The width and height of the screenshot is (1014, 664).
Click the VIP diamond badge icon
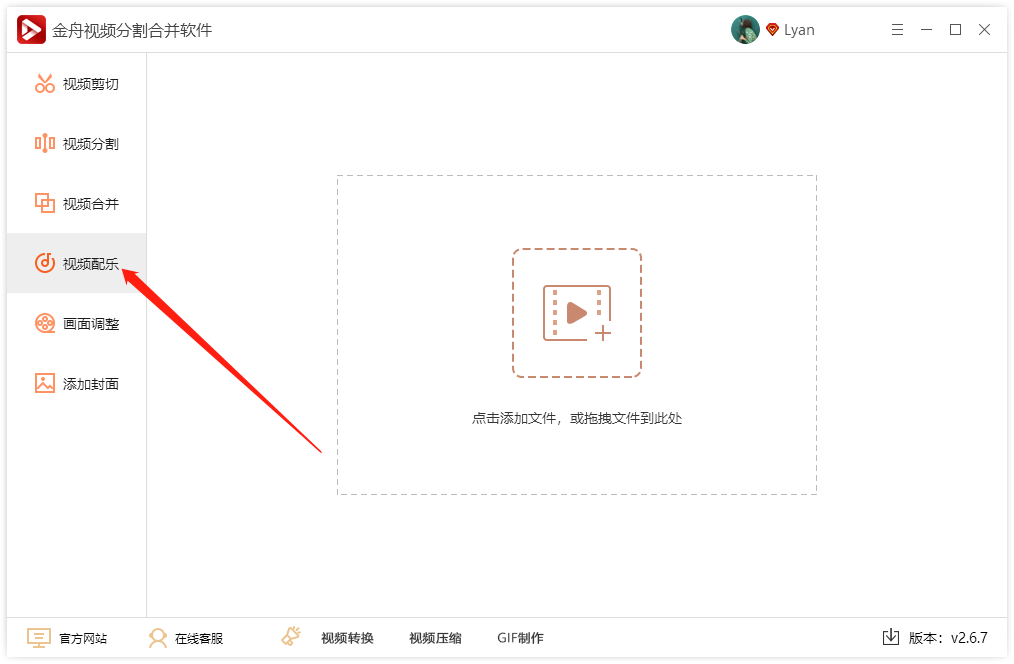pos(772,30)
